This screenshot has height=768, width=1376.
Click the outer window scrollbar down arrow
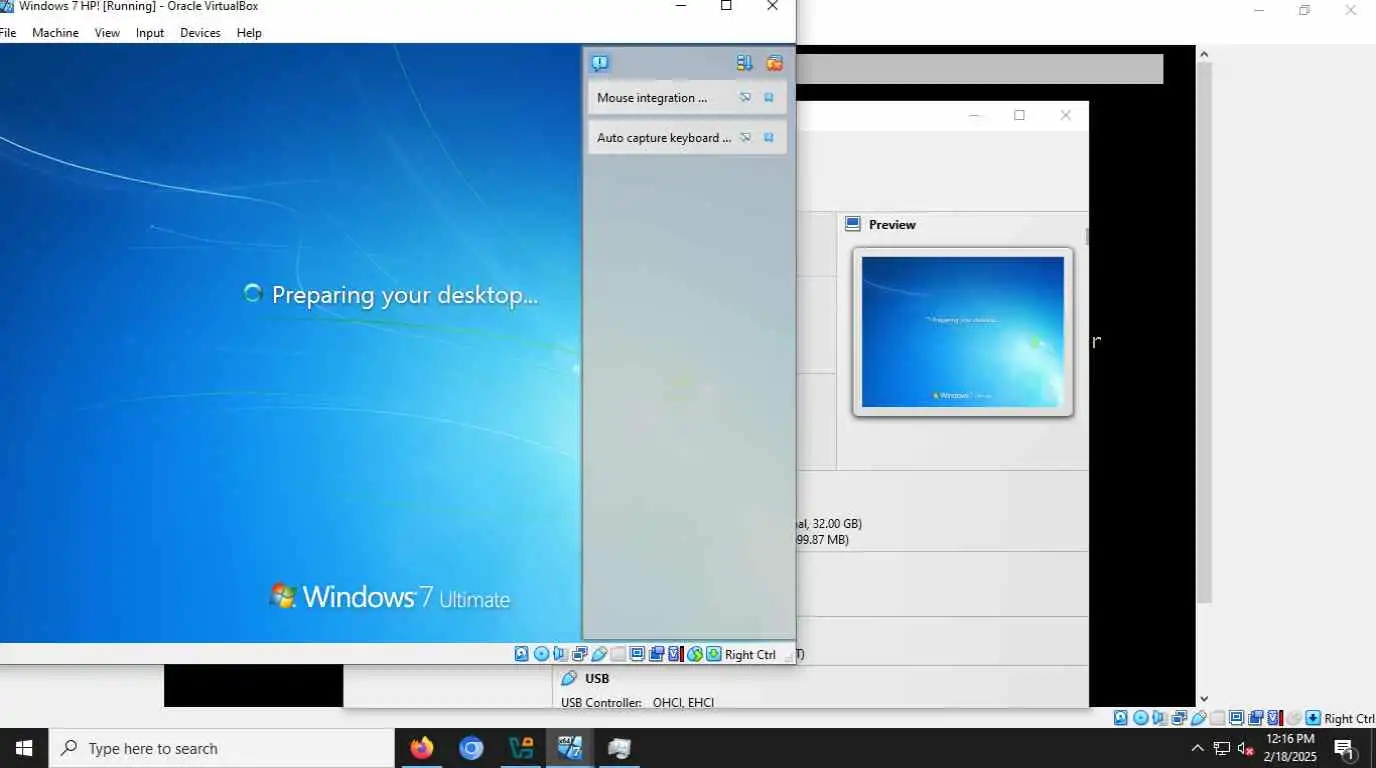click(x=1204, y=699)
